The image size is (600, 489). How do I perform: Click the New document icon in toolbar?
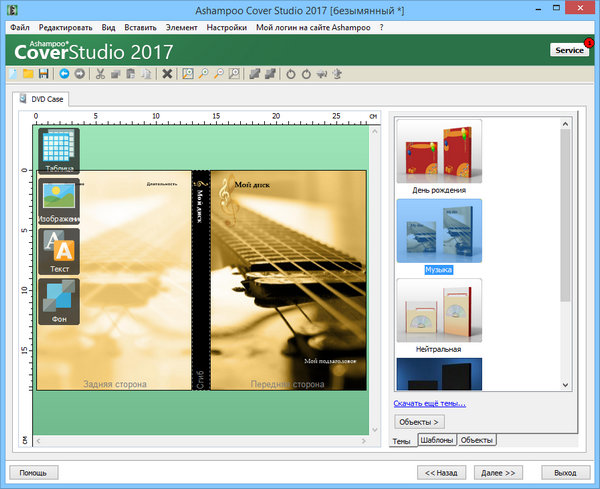(13, 74)
